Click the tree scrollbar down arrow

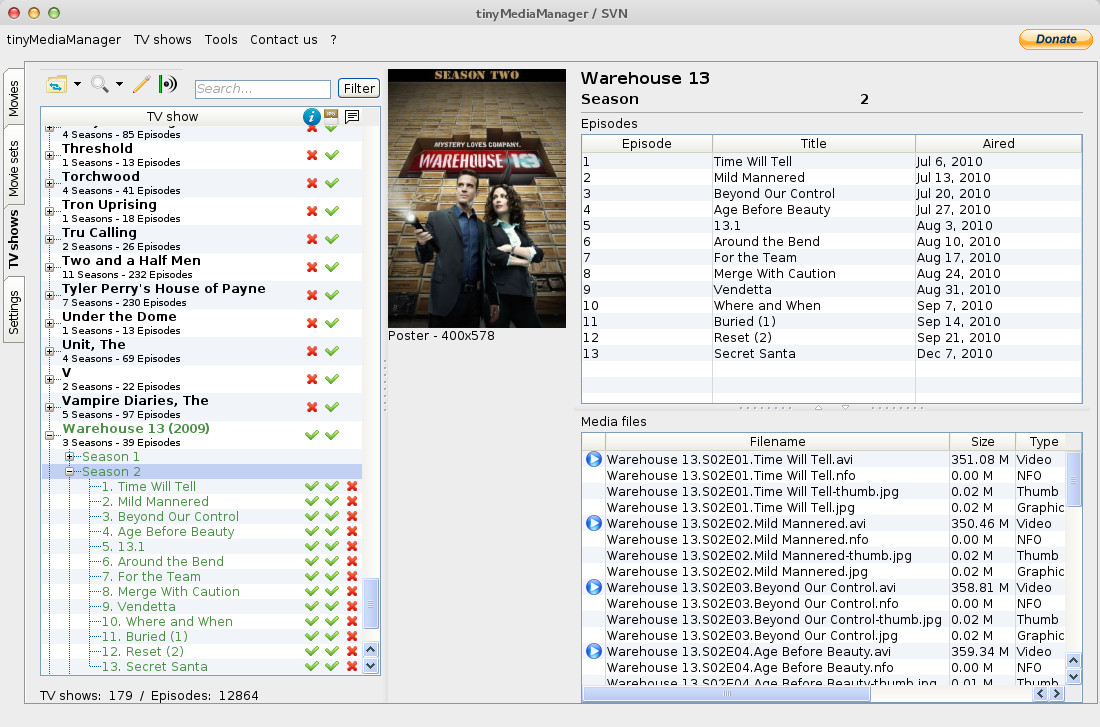371,666
